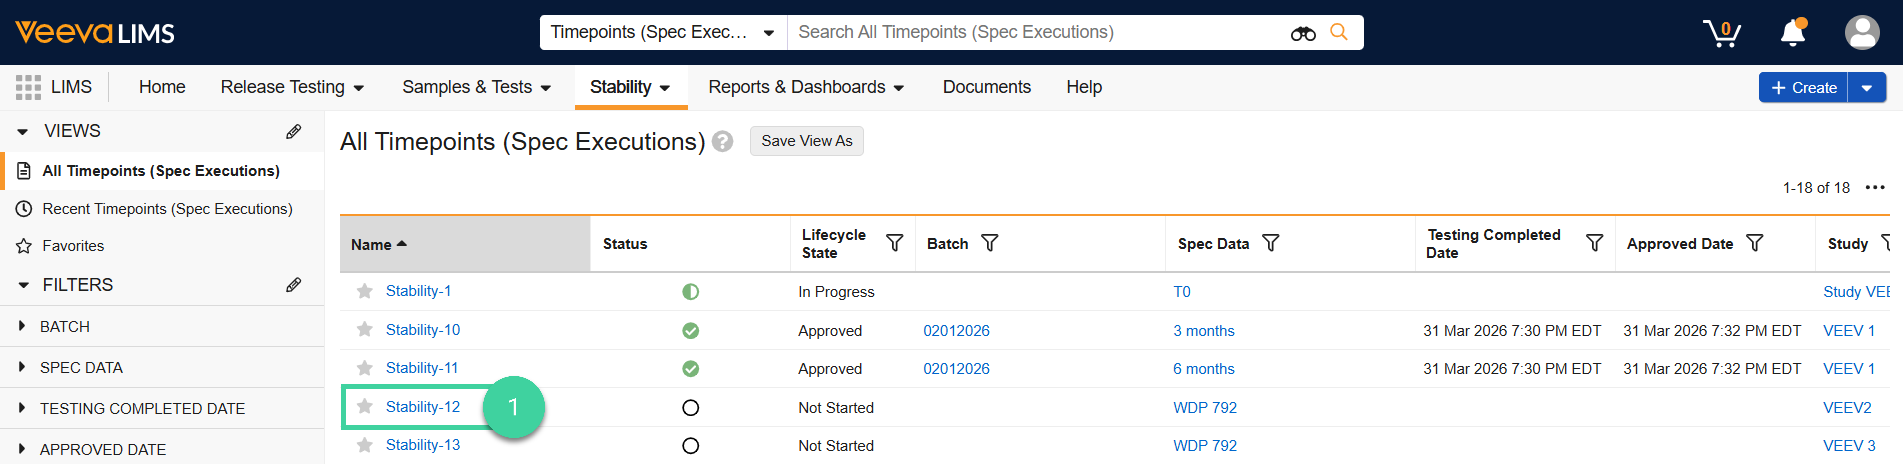The image size is (1903, 464).
Task: Expand the BATCH filter section
Action: [22, 327]
